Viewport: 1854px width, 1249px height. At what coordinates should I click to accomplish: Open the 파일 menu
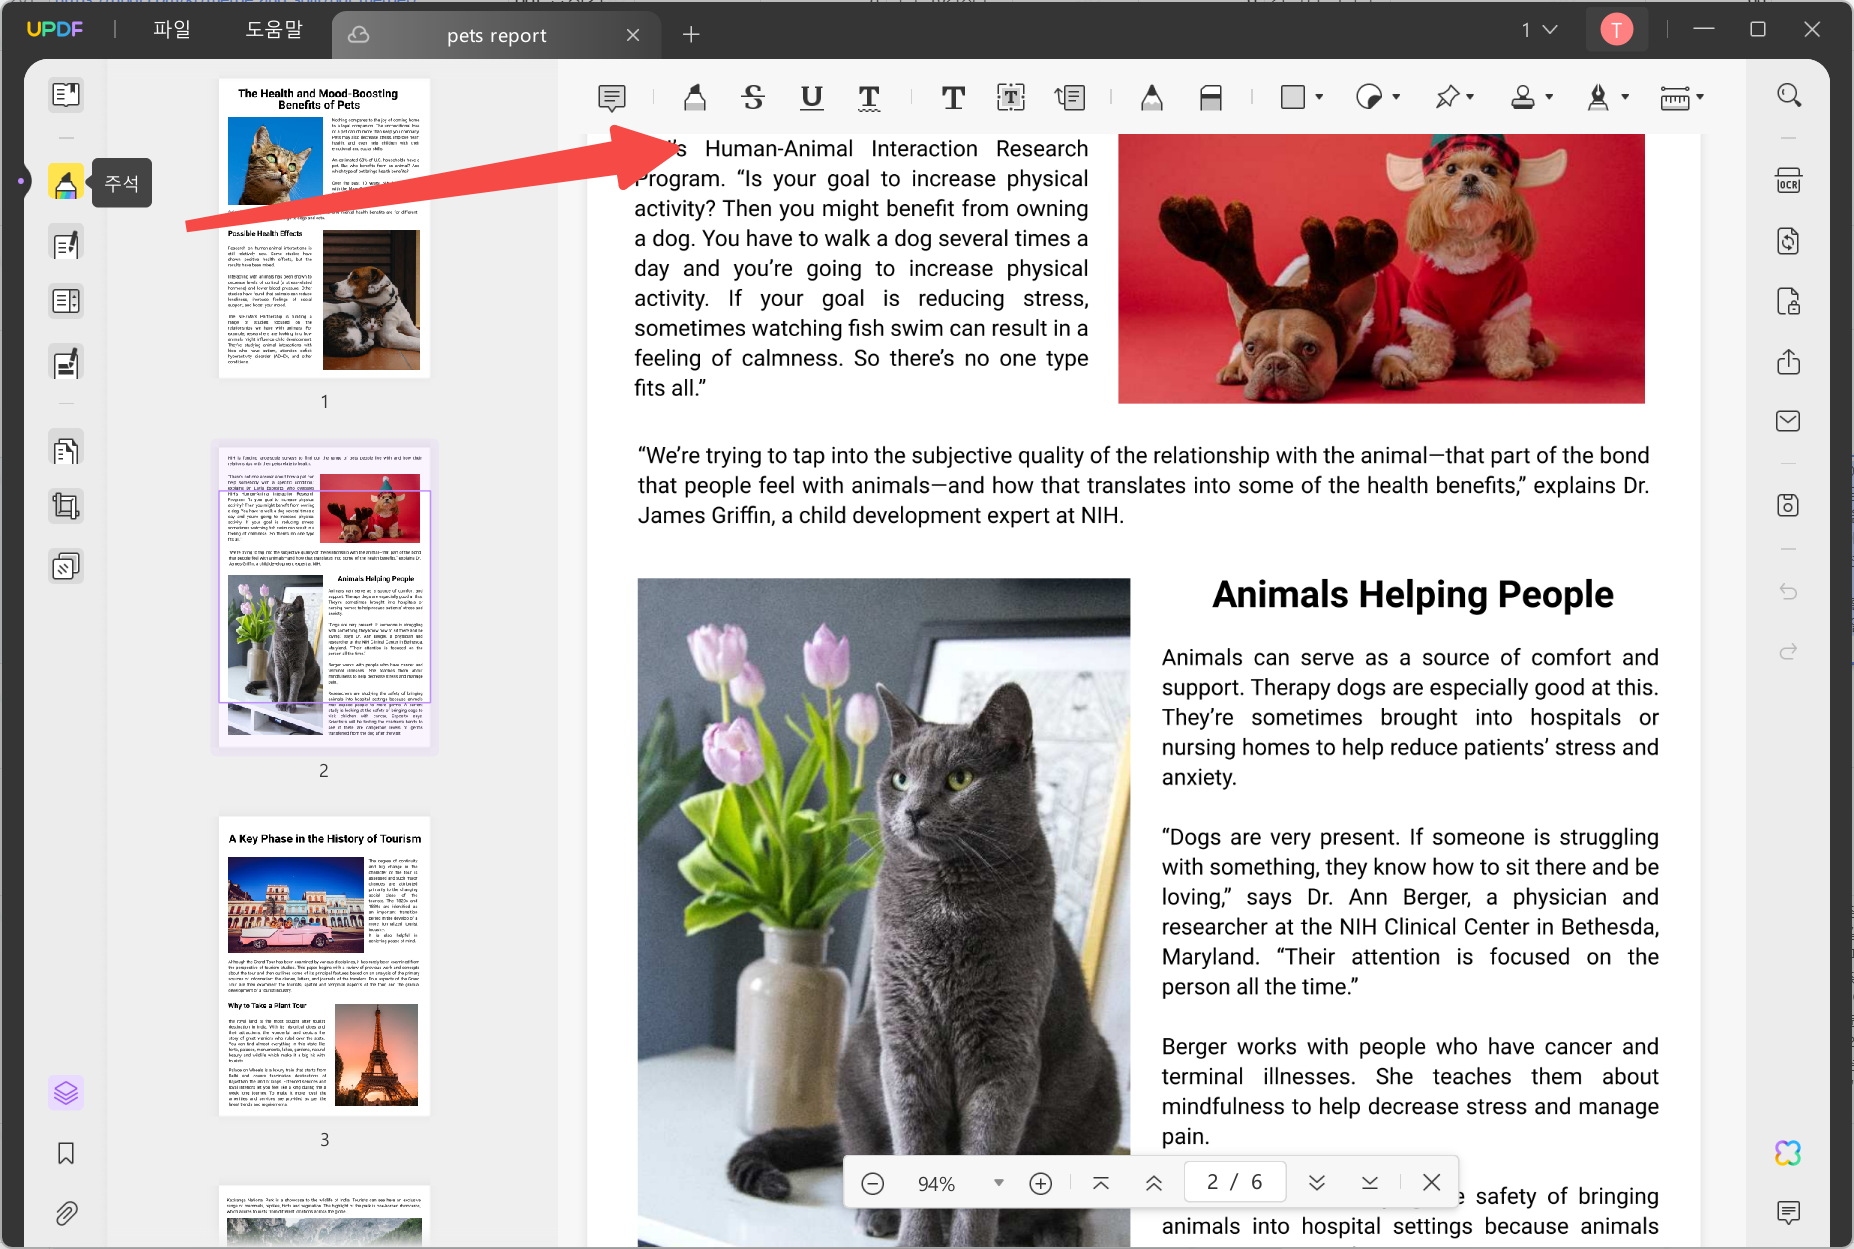point(171,30)
